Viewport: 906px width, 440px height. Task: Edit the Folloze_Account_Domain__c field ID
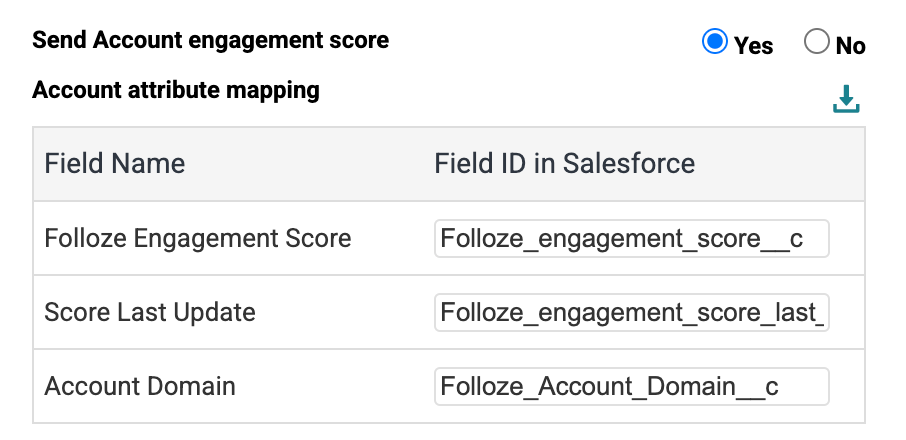click(x=631, y=386)
